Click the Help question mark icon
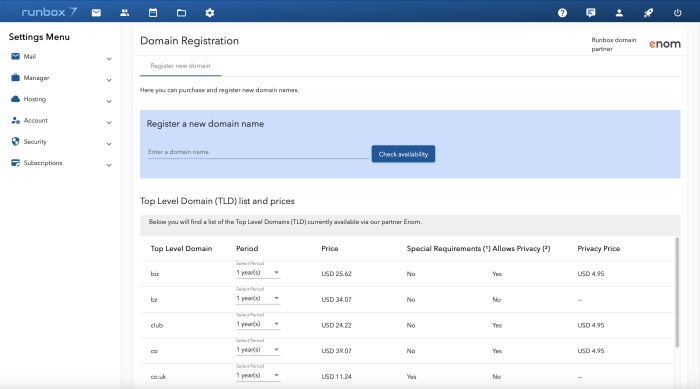The image size is (700, 389). (562, 13)
